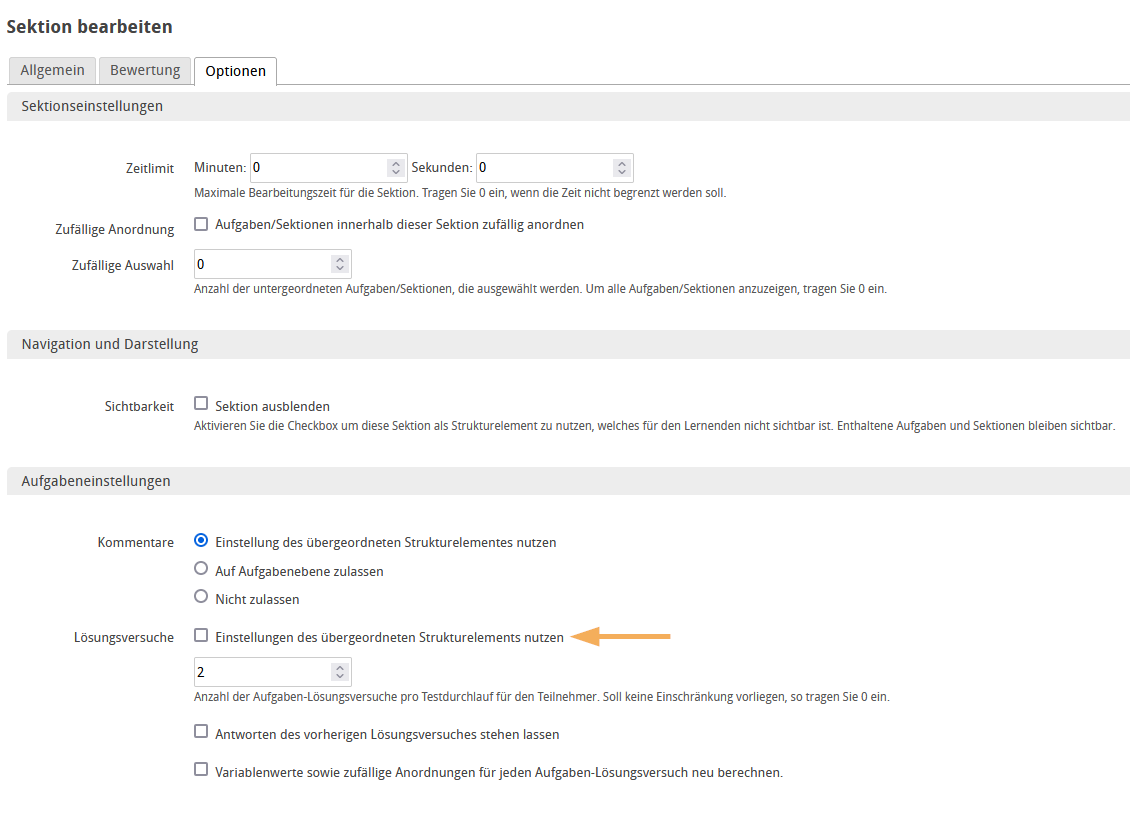Select the Optionen tab
This screenshot has height=826, width=1130.
[234, 70]
